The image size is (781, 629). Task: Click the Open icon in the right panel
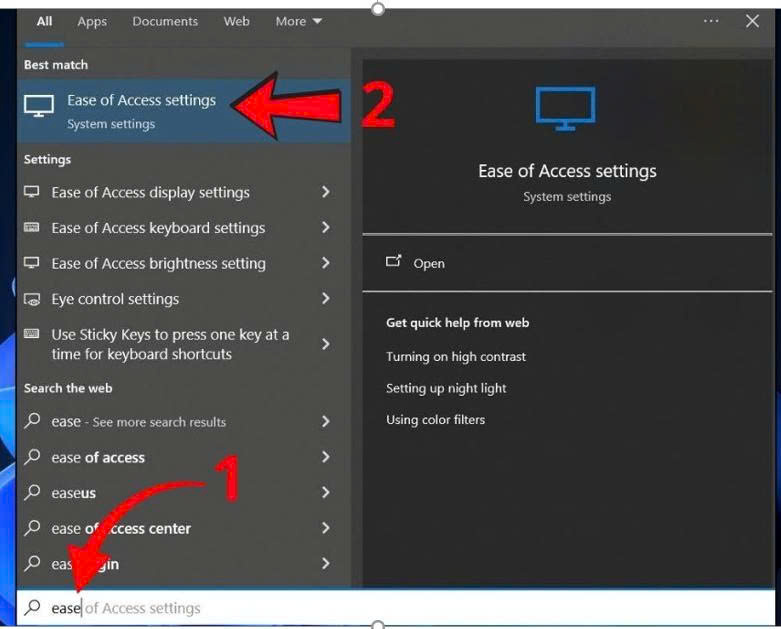[x=394, y=262]
